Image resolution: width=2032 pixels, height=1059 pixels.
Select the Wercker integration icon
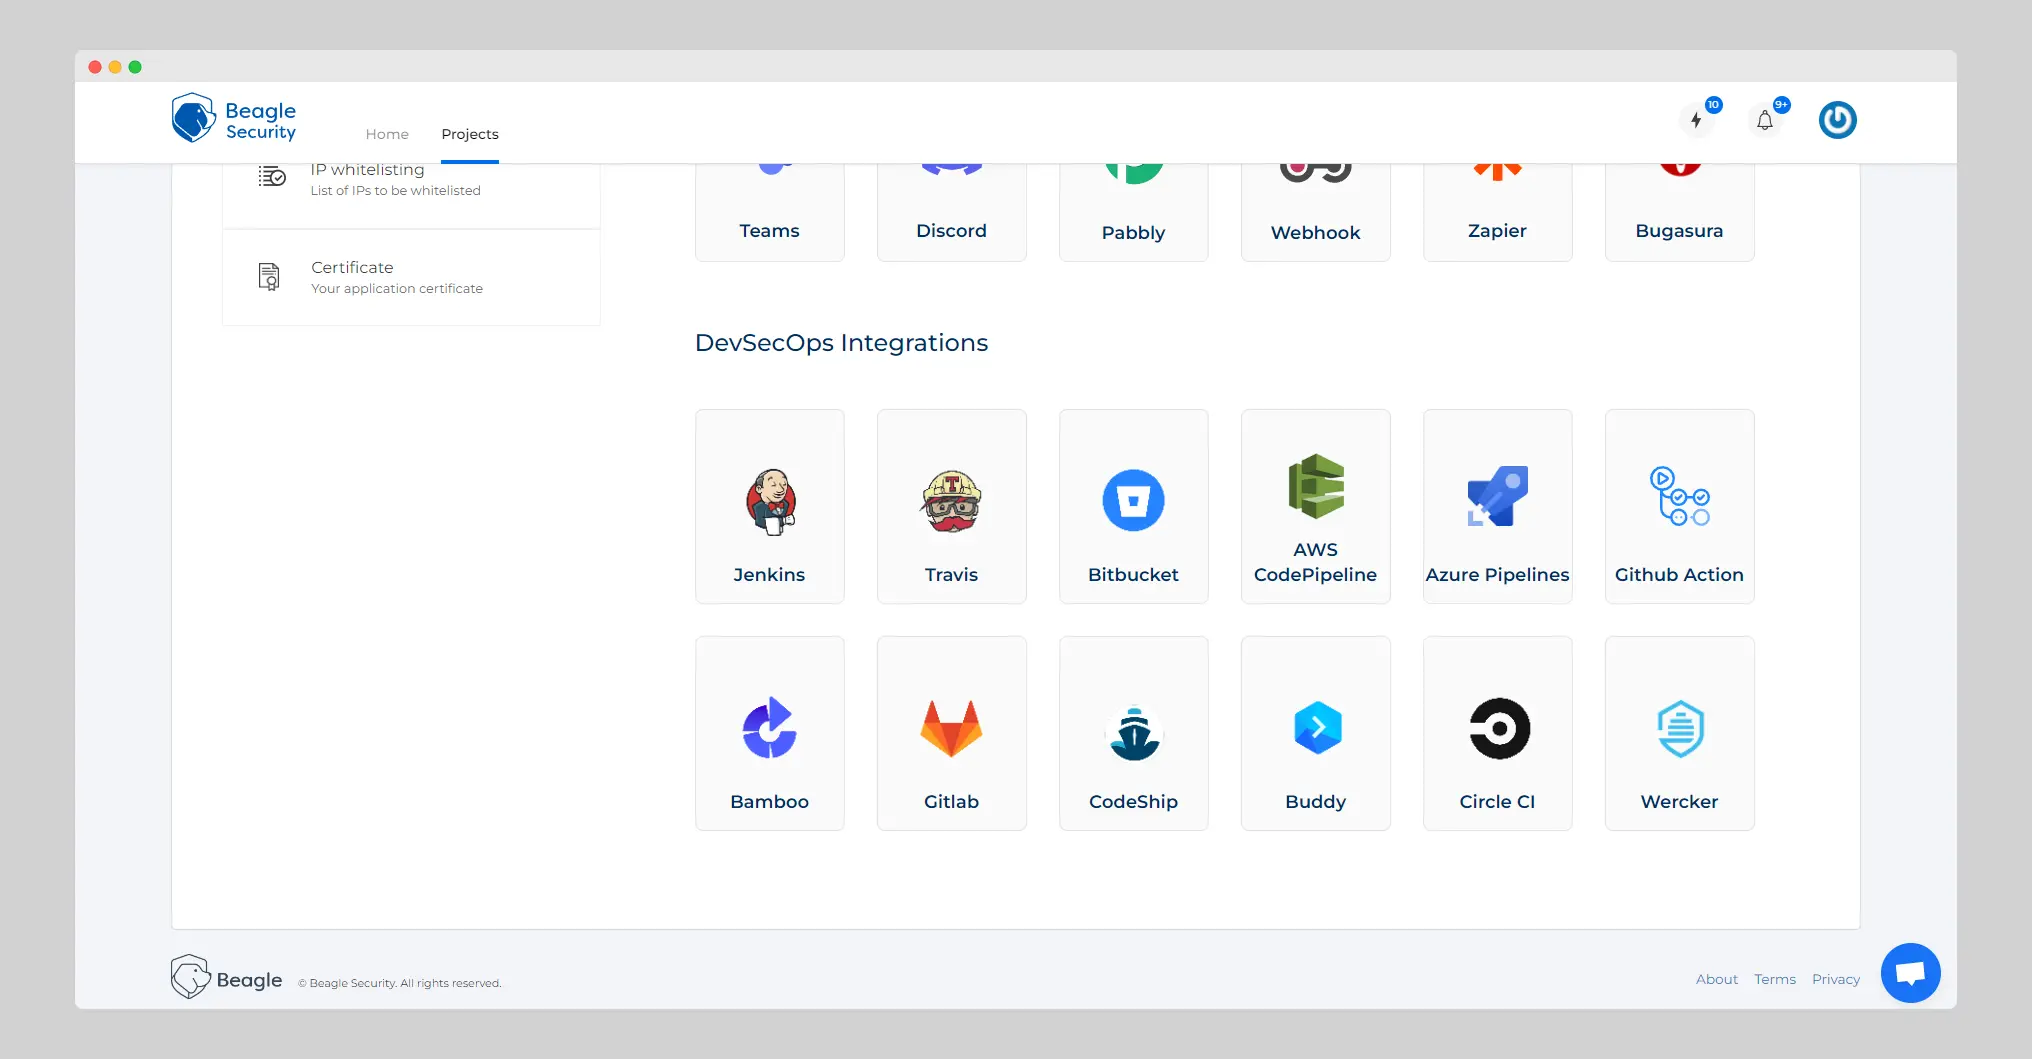click(1680, 728)
